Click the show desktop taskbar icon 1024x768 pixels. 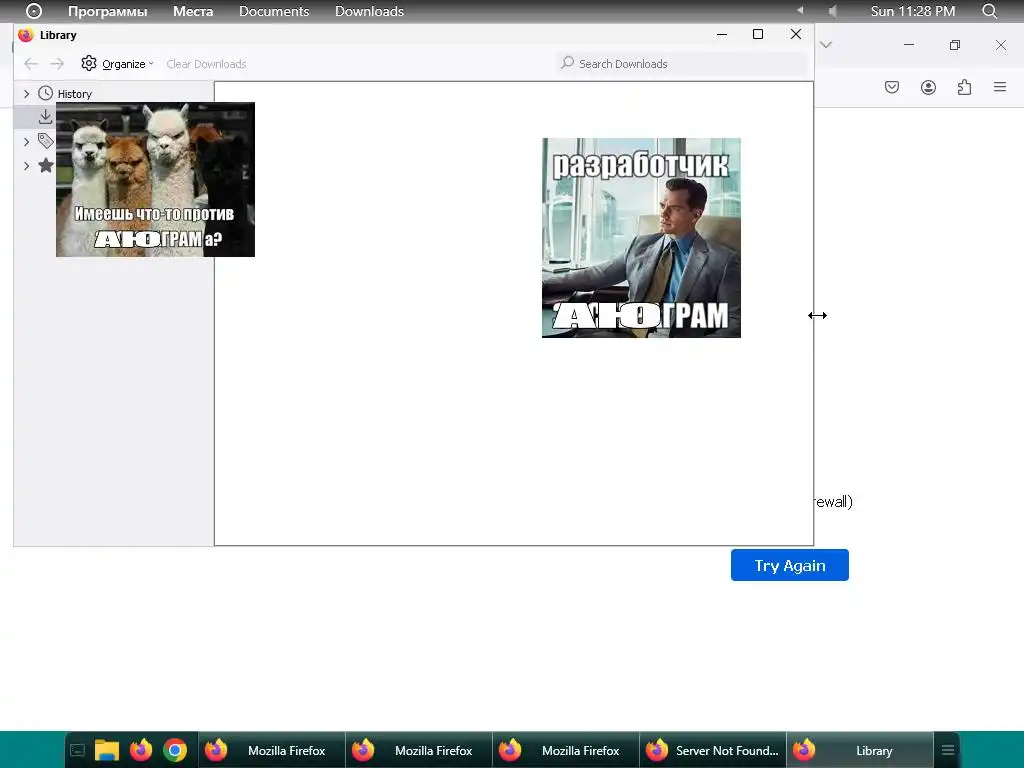tap(77, 750)
